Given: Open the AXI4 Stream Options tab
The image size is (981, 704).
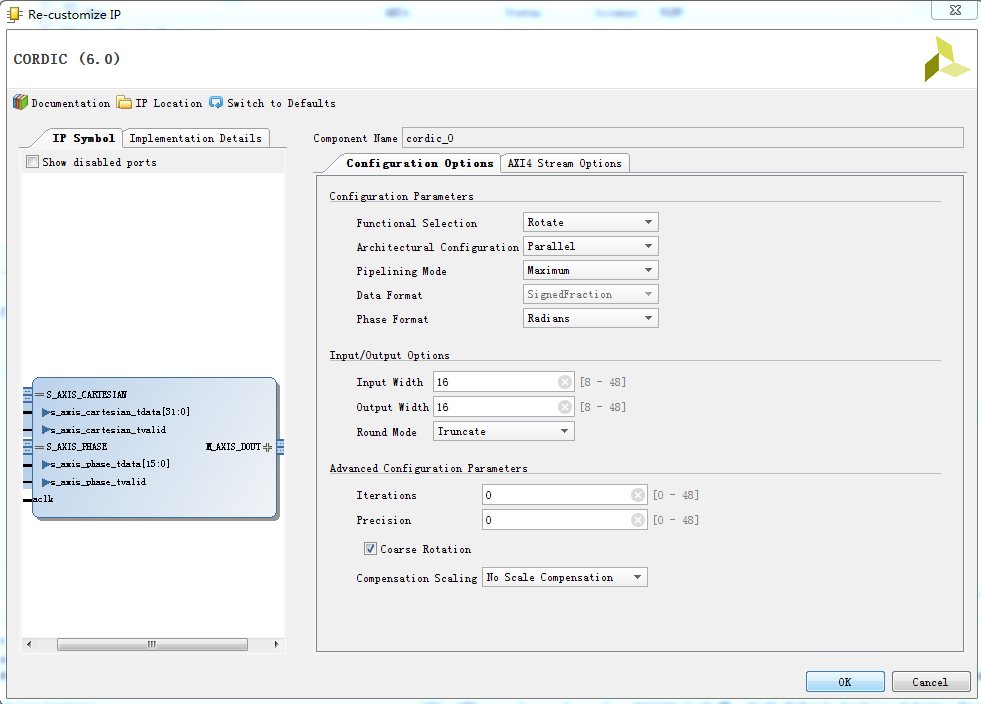Looking at the screenshot, I should coord(564,163).
